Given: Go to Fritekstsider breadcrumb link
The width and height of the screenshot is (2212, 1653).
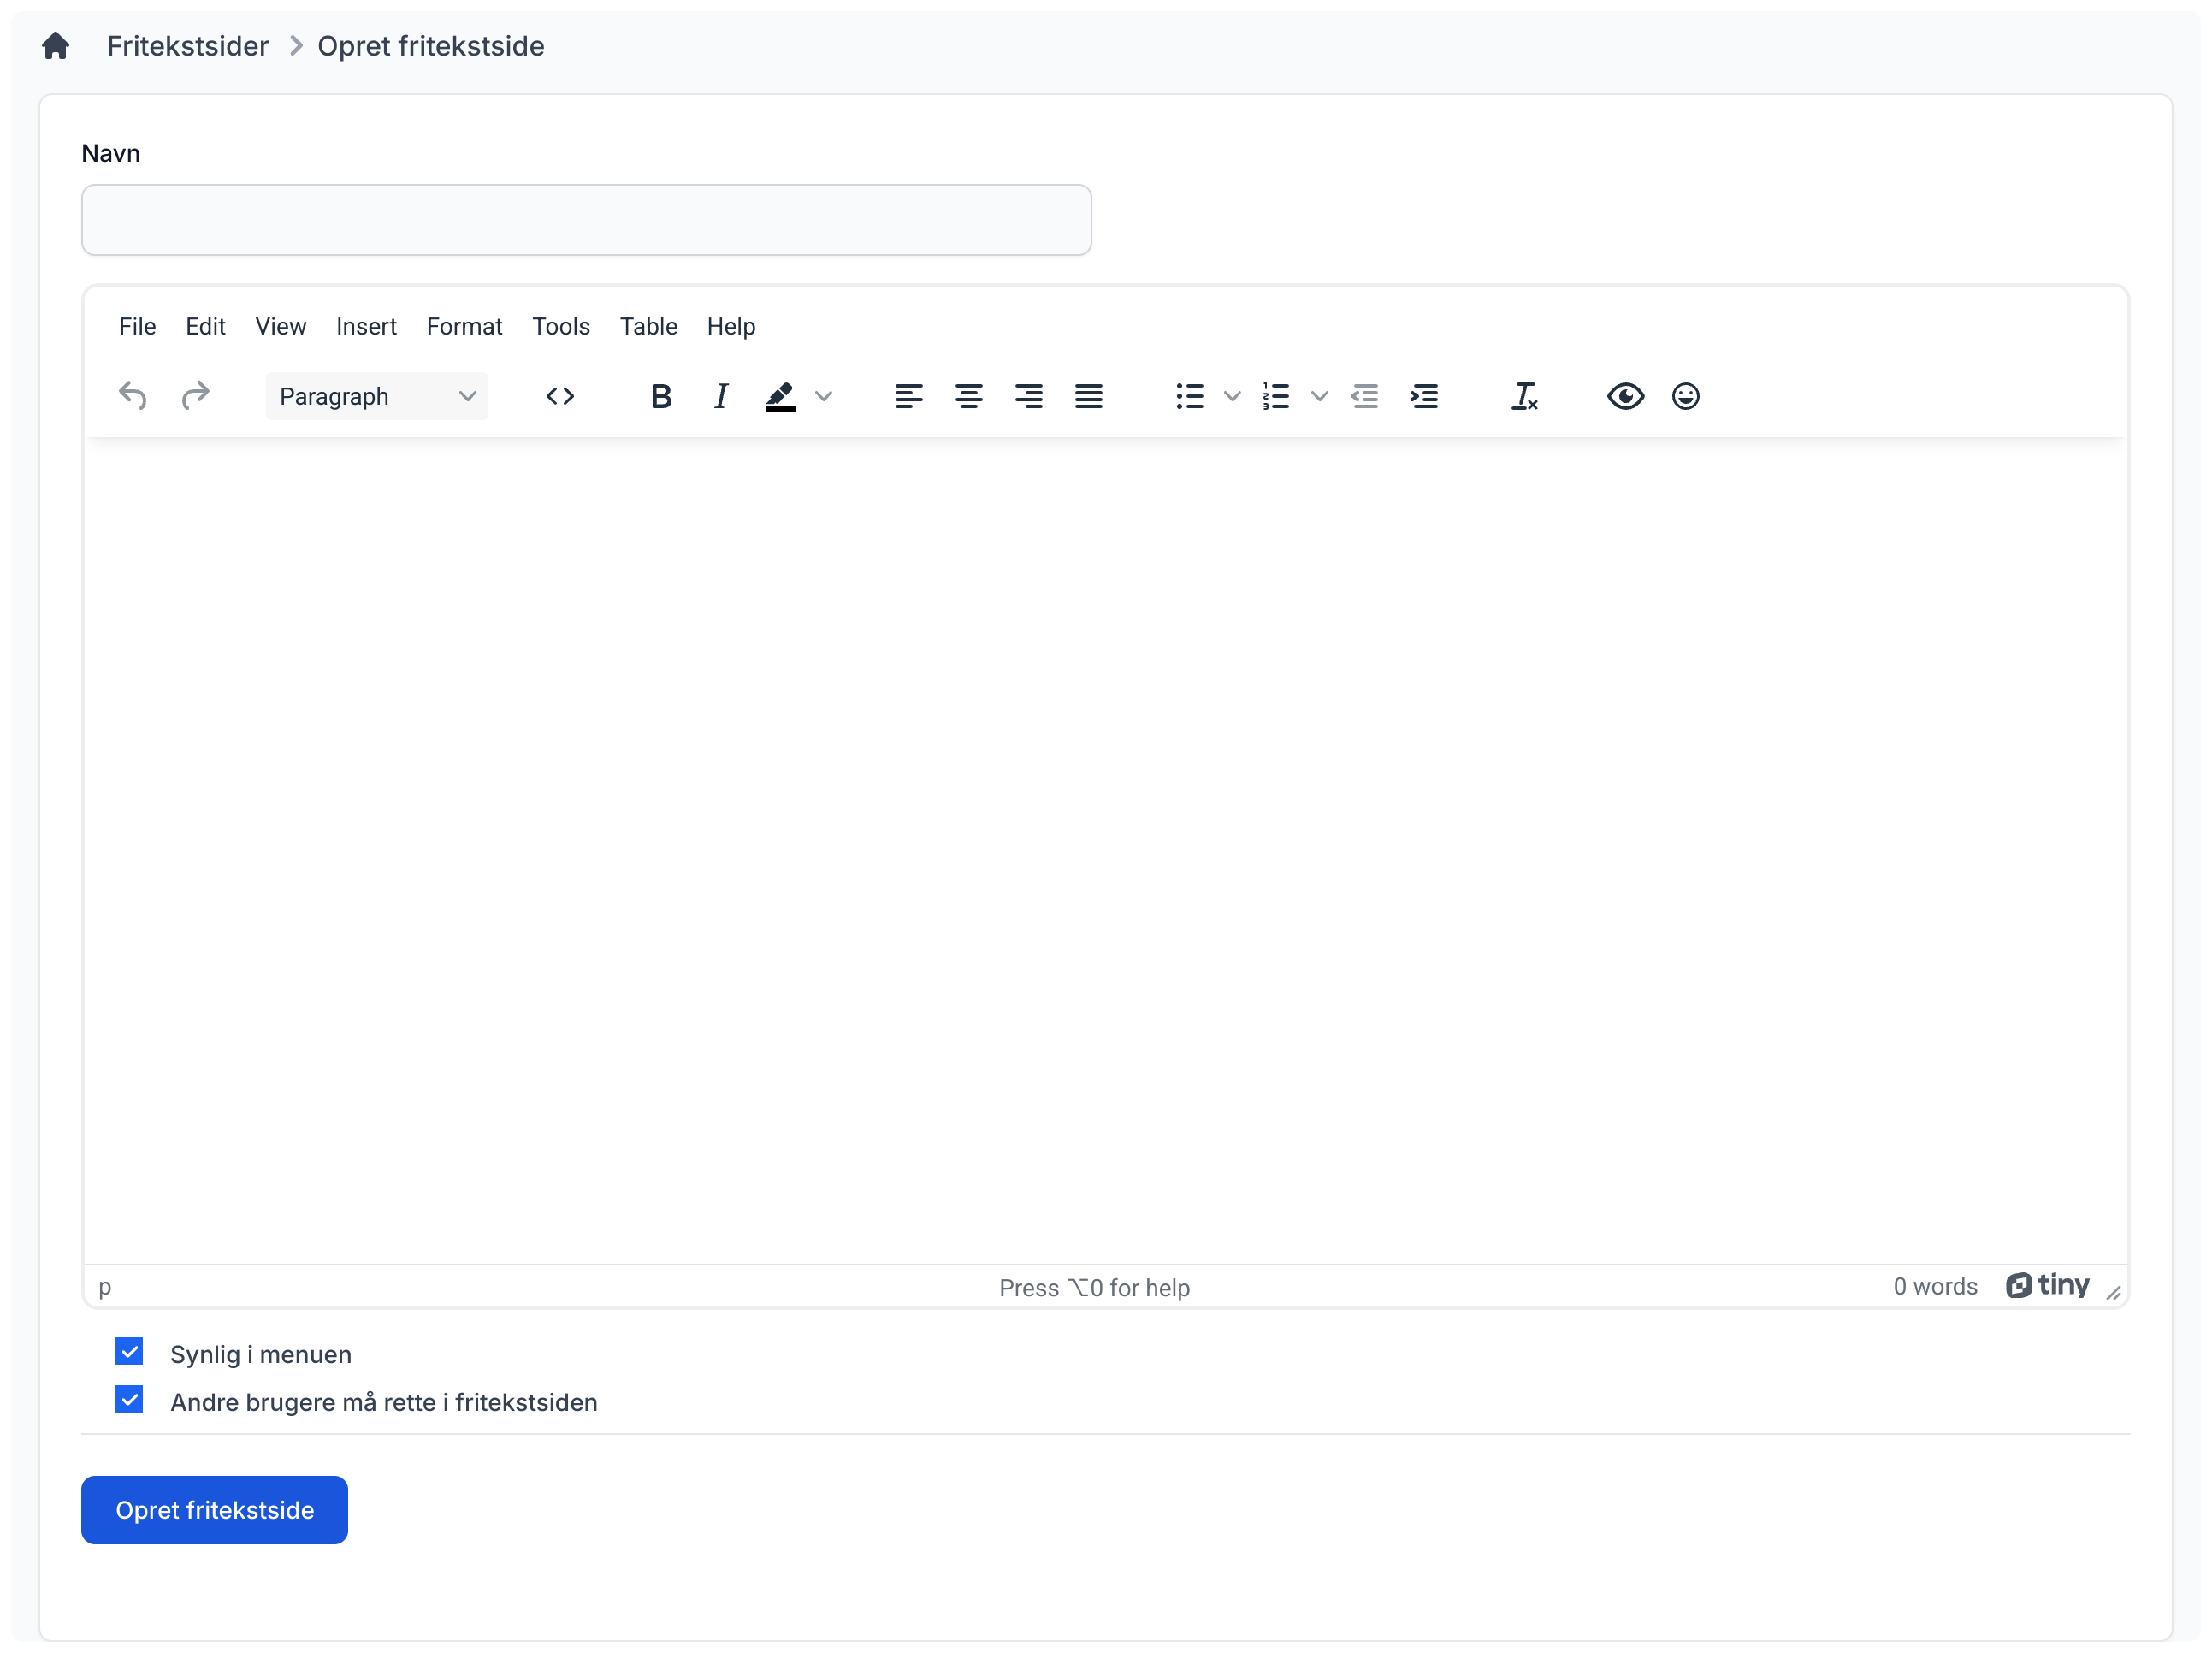Looking at the screenshot, I should pos(188,46).
